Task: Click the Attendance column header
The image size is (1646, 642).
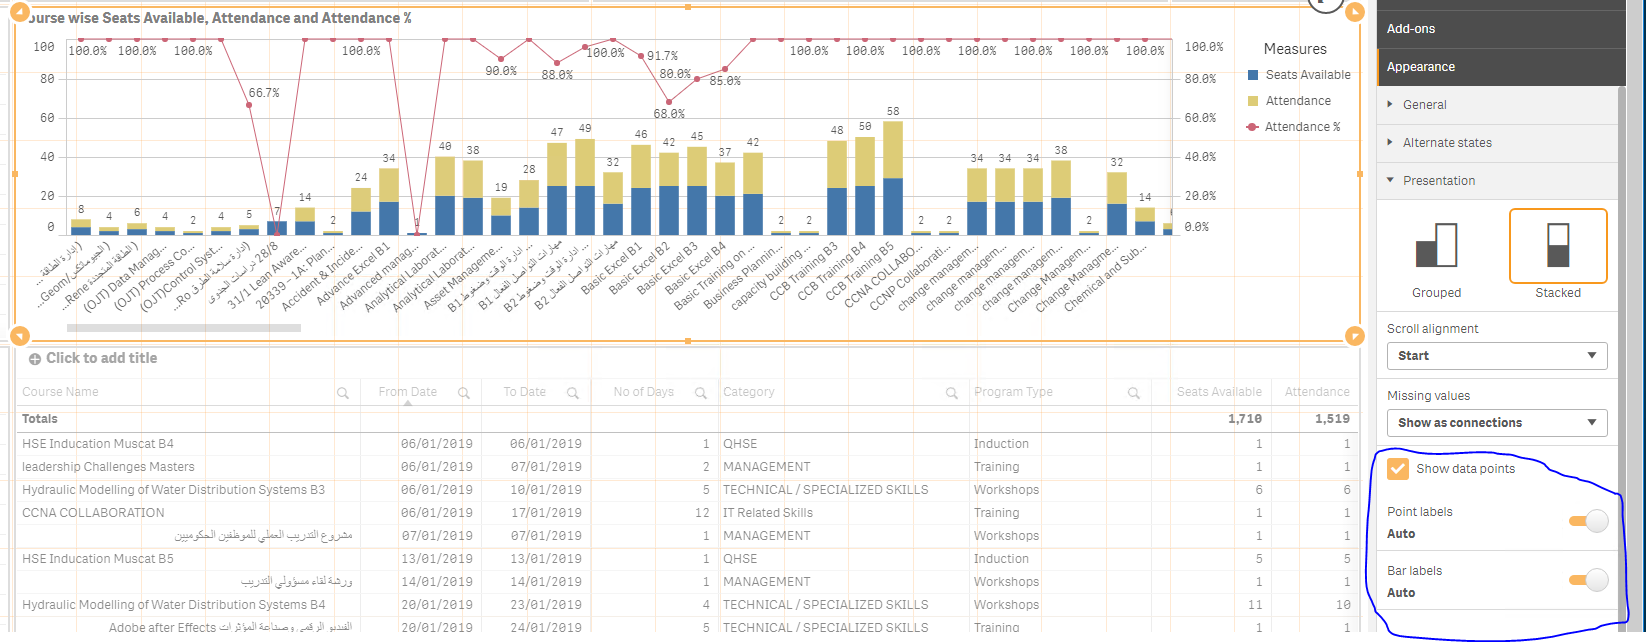Action: (x=1317, y=392)
